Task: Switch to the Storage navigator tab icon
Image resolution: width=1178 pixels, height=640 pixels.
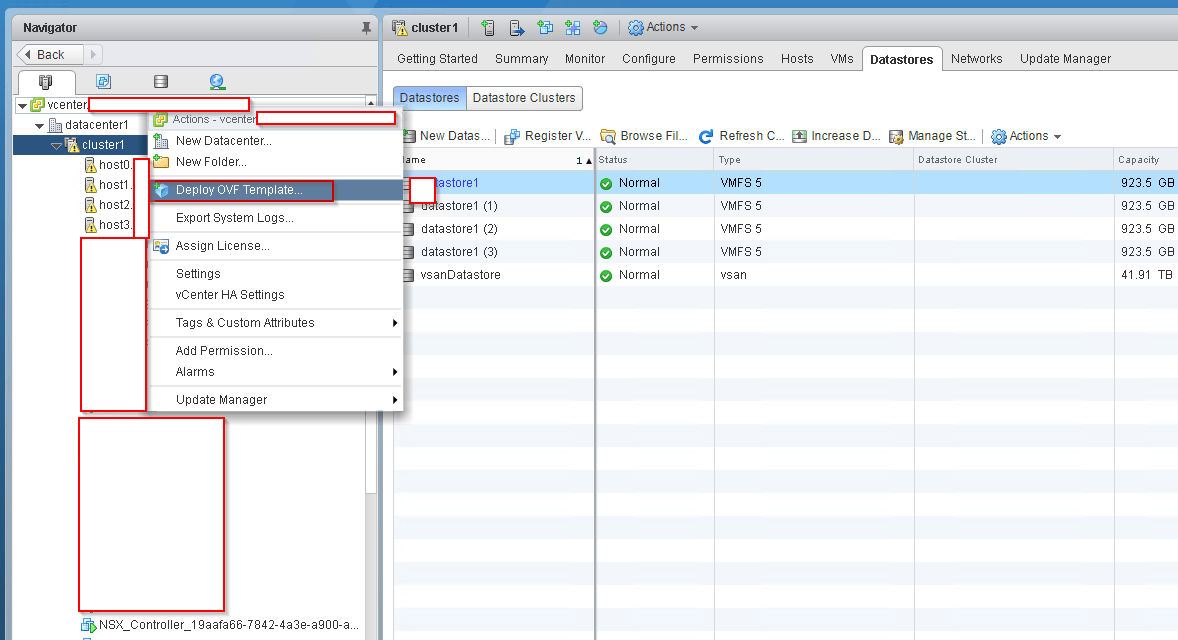Action: pos(160,82)
